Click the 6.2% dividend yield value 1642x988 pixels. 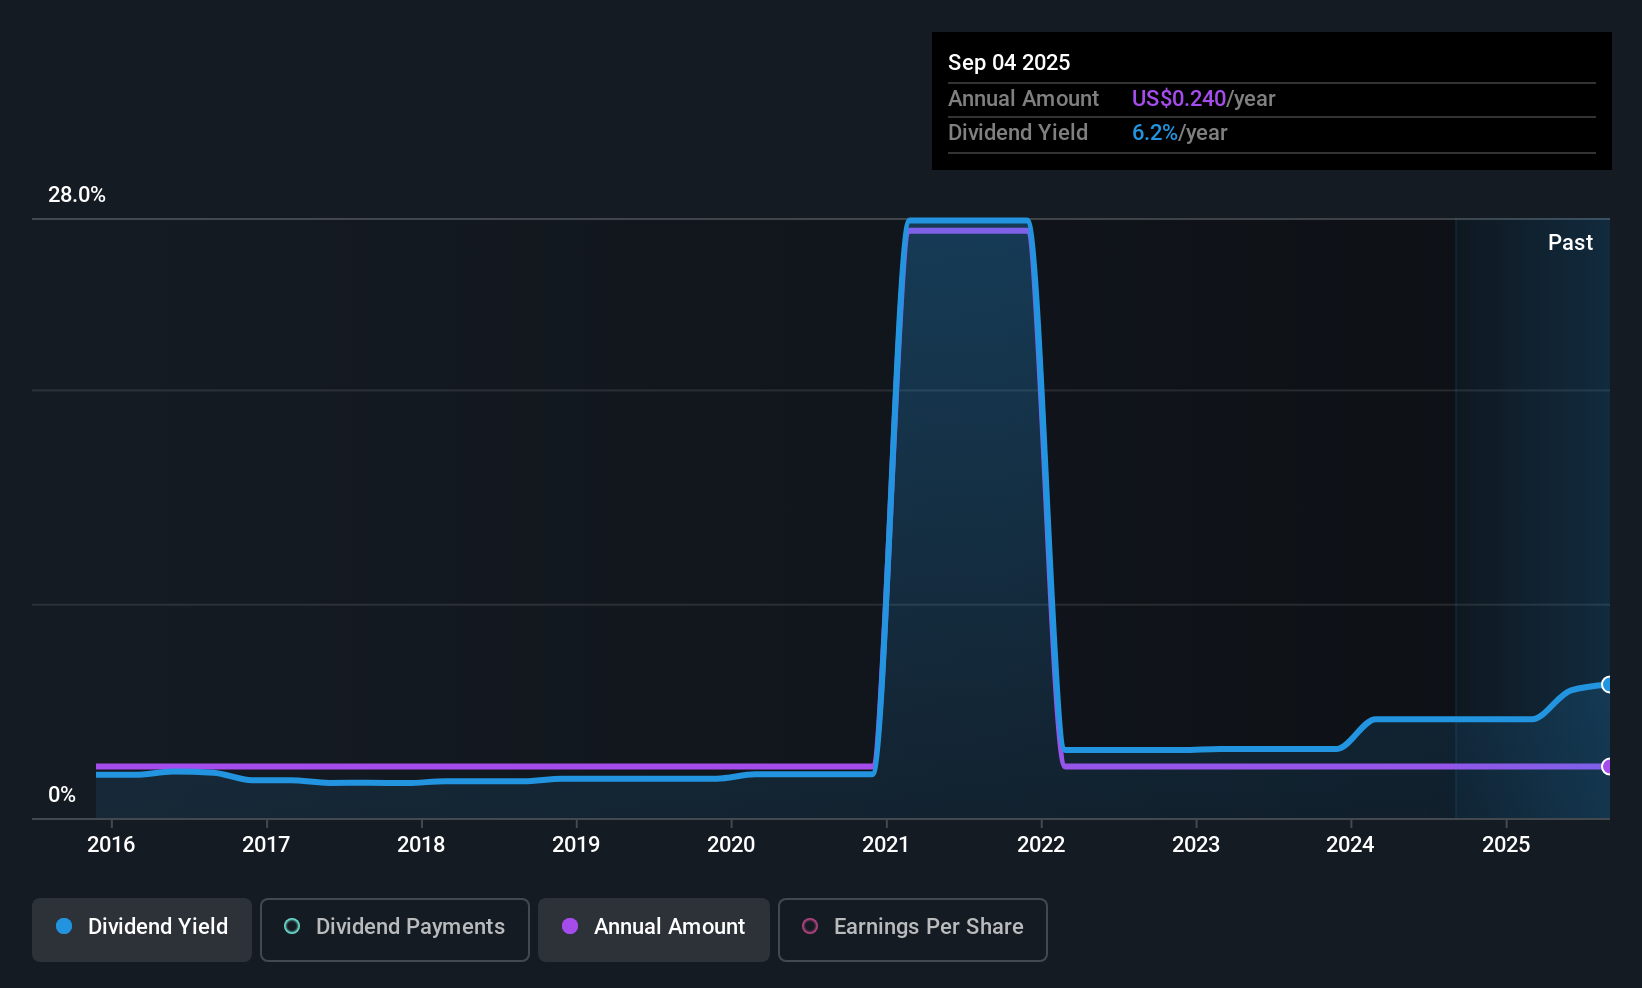1155,133
